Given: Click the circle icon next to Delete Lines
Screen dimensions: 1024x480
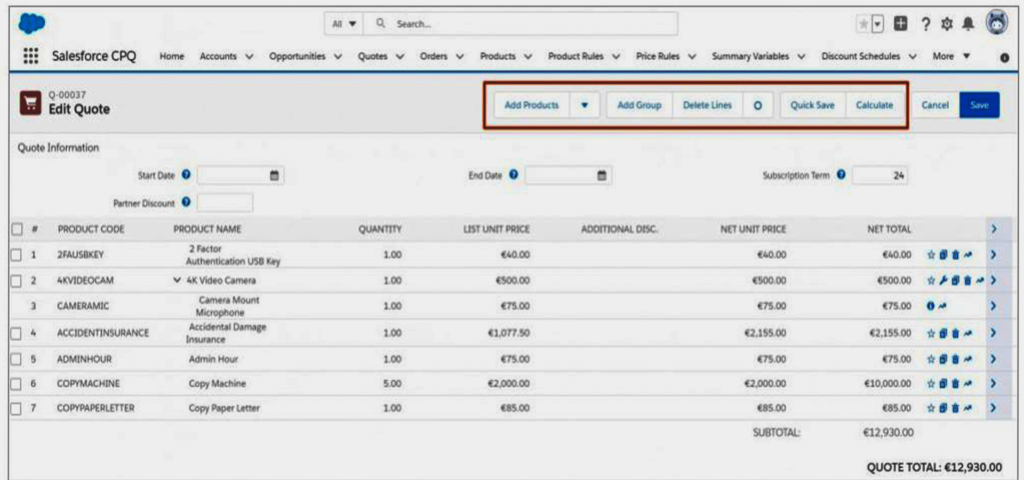Looking at the screenshot, I should coord(757,105).
